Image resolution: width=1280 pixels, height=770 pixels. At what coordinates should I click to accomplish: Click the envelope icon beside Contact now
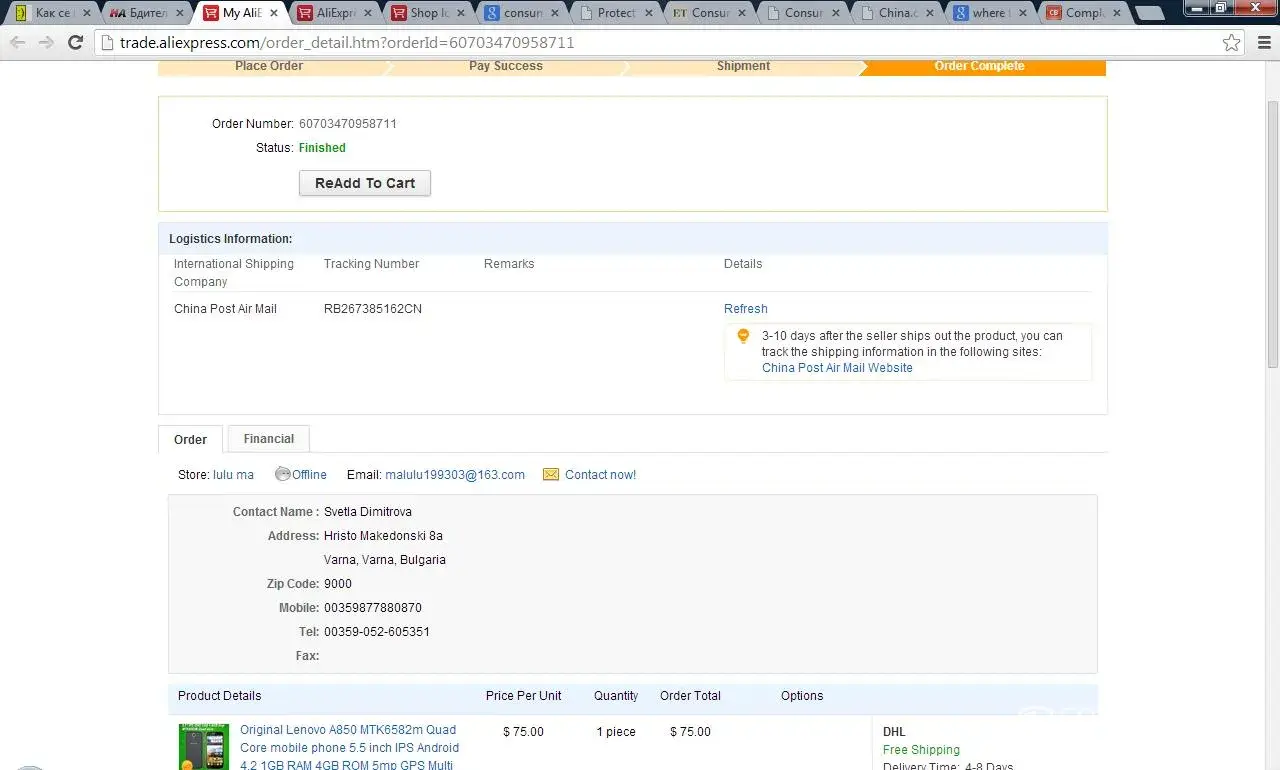click(551, 475)
